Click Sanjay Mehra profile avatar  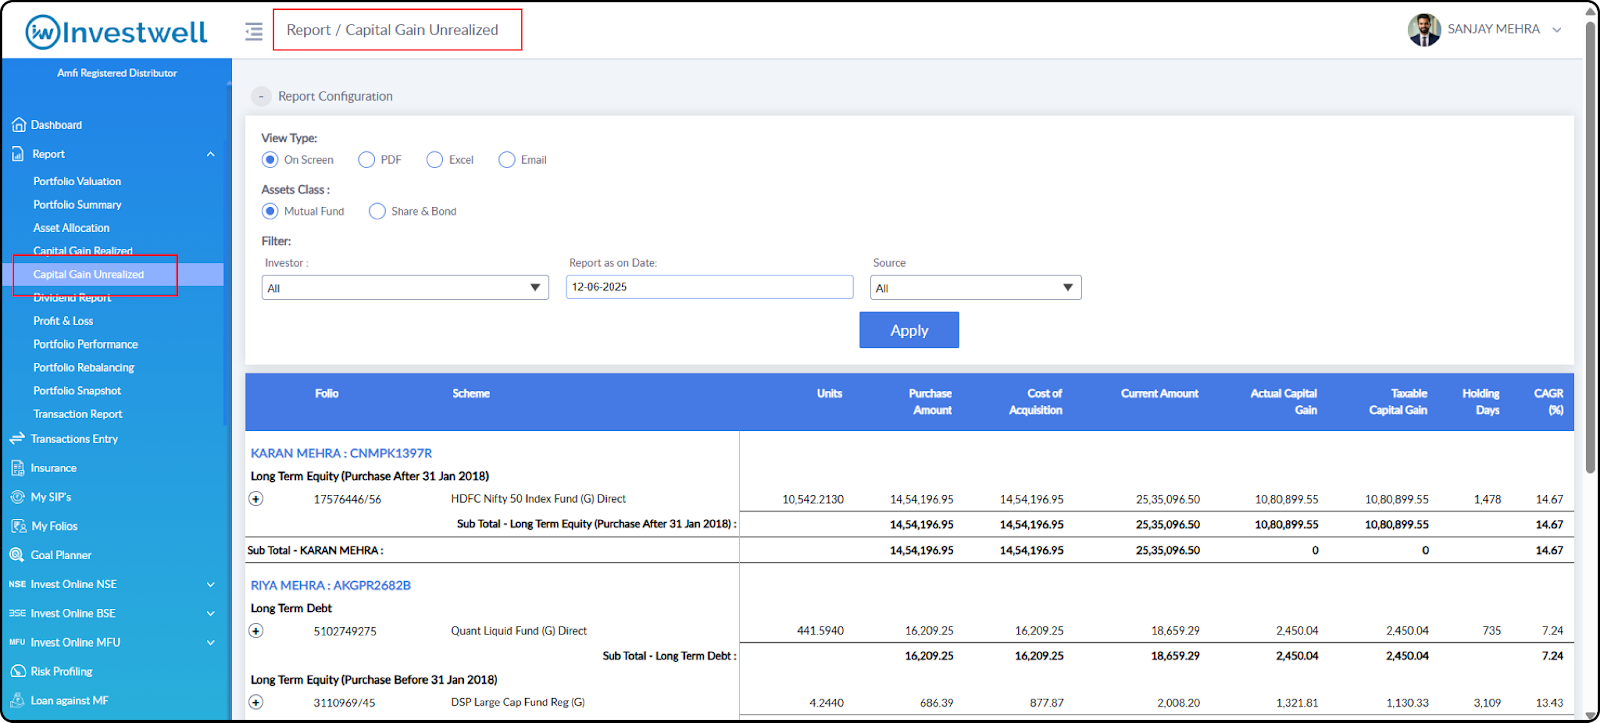pos(1424,30)
